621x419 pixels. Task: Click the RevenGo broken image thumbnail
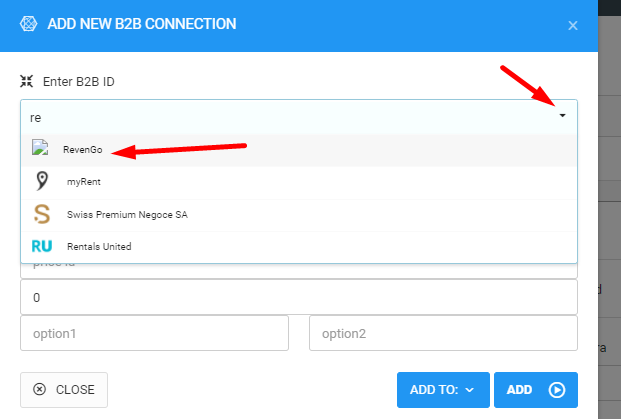pyautogui.click(x=40, y=147)
